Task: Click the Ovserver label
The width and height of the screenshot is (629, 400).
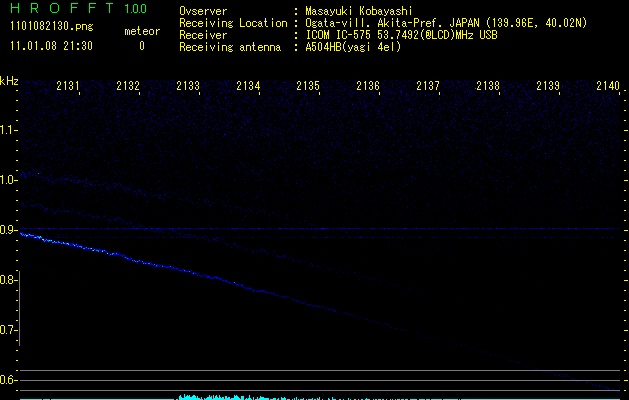Action: click(203, 11)
